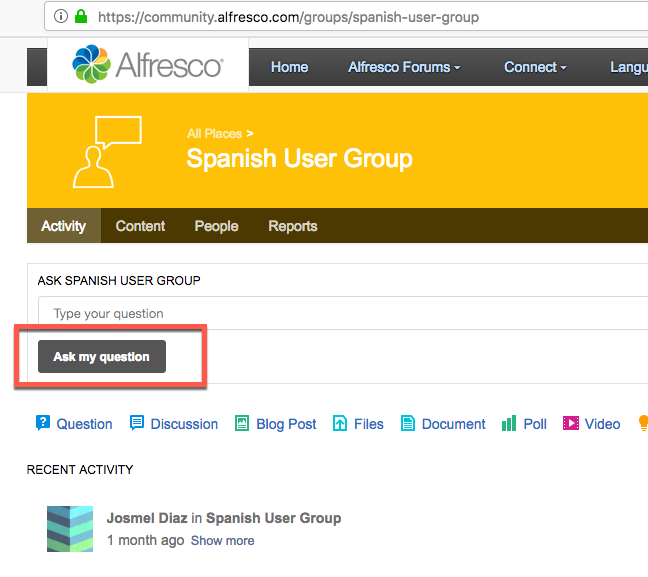648x577 pixels.
Task: Switch to the Reports tab
Action: tap(293, 226)
